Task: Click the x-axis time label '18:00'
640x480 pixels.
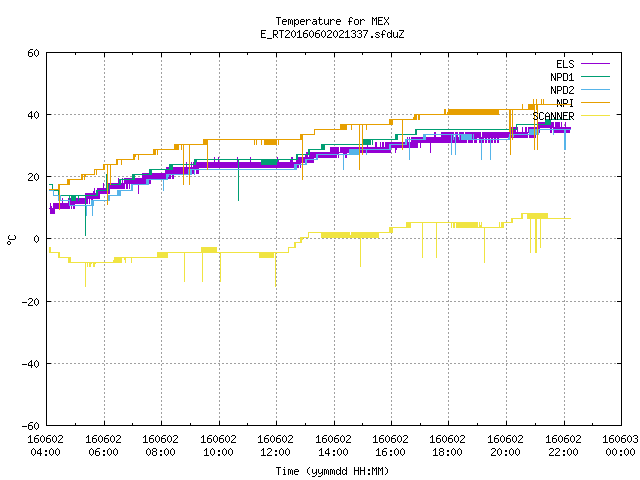Action: (x=448, y=452)
